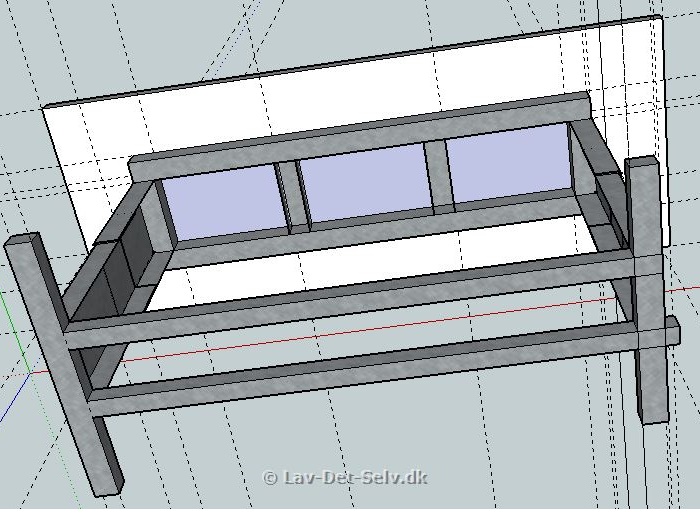
Task: Select the tall right leg post
Action: click(x=647, y=290)
